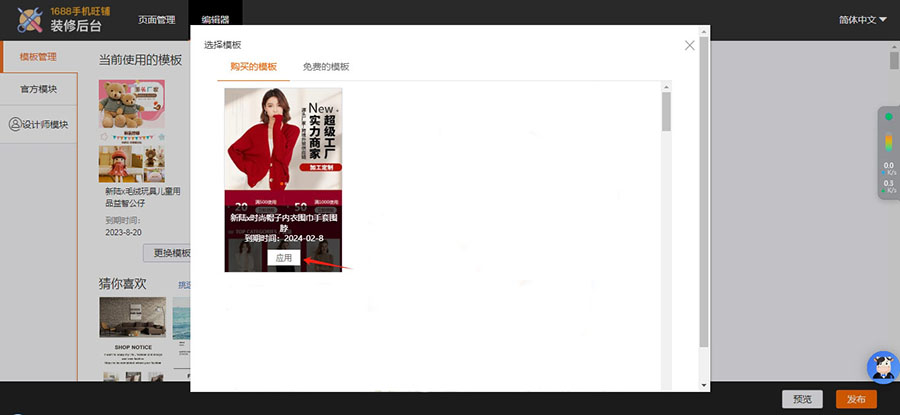
Task: Click the 新陆x时尚帽子内衣围巾 template title
Action: point(284,222)
